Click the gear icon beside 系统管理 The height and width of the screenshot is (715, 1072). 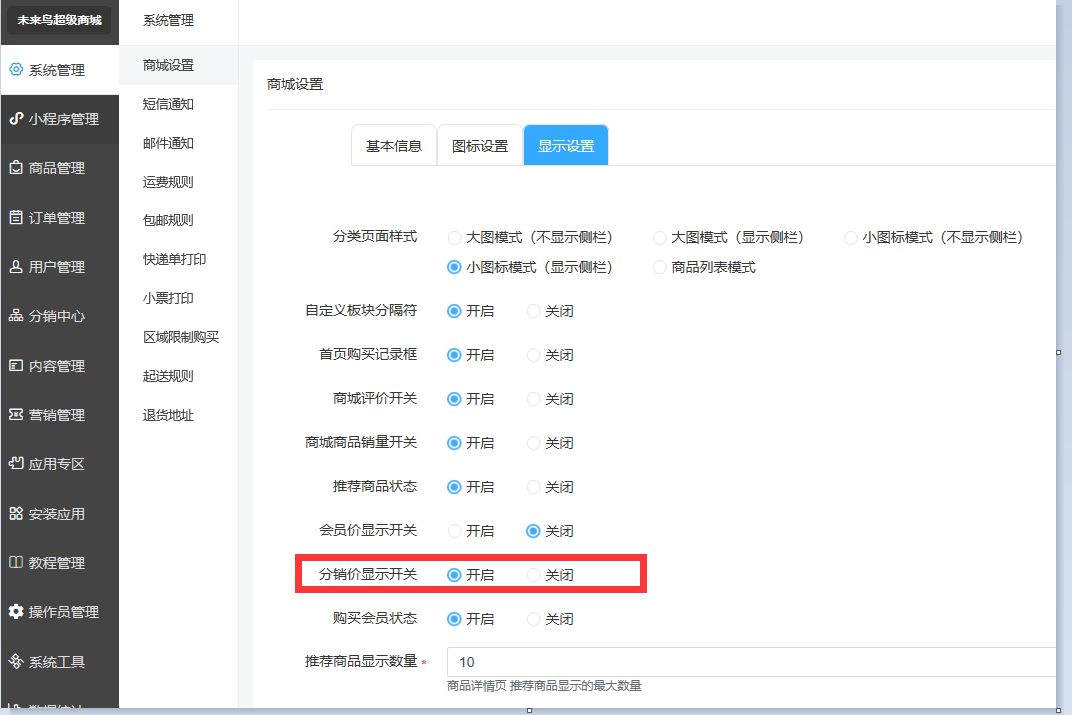coord(16,70)
